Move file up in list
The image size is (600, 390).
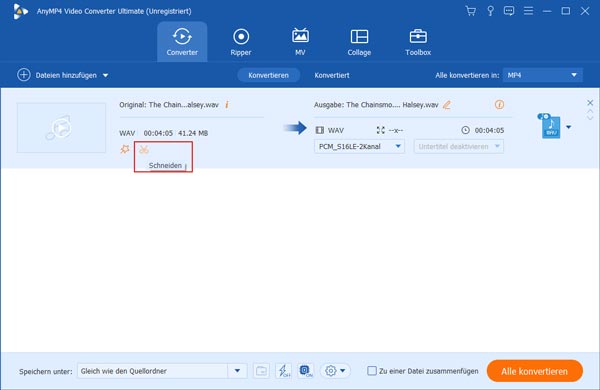tap(590, 112)
